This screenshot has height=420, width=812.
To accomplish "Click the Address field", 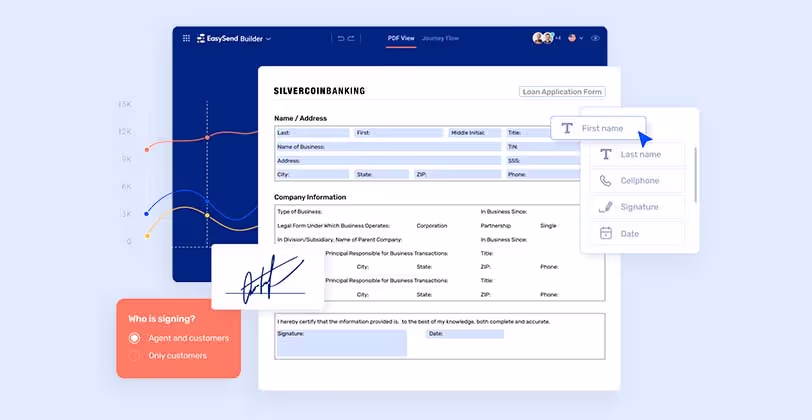I will tap(388, 161).
